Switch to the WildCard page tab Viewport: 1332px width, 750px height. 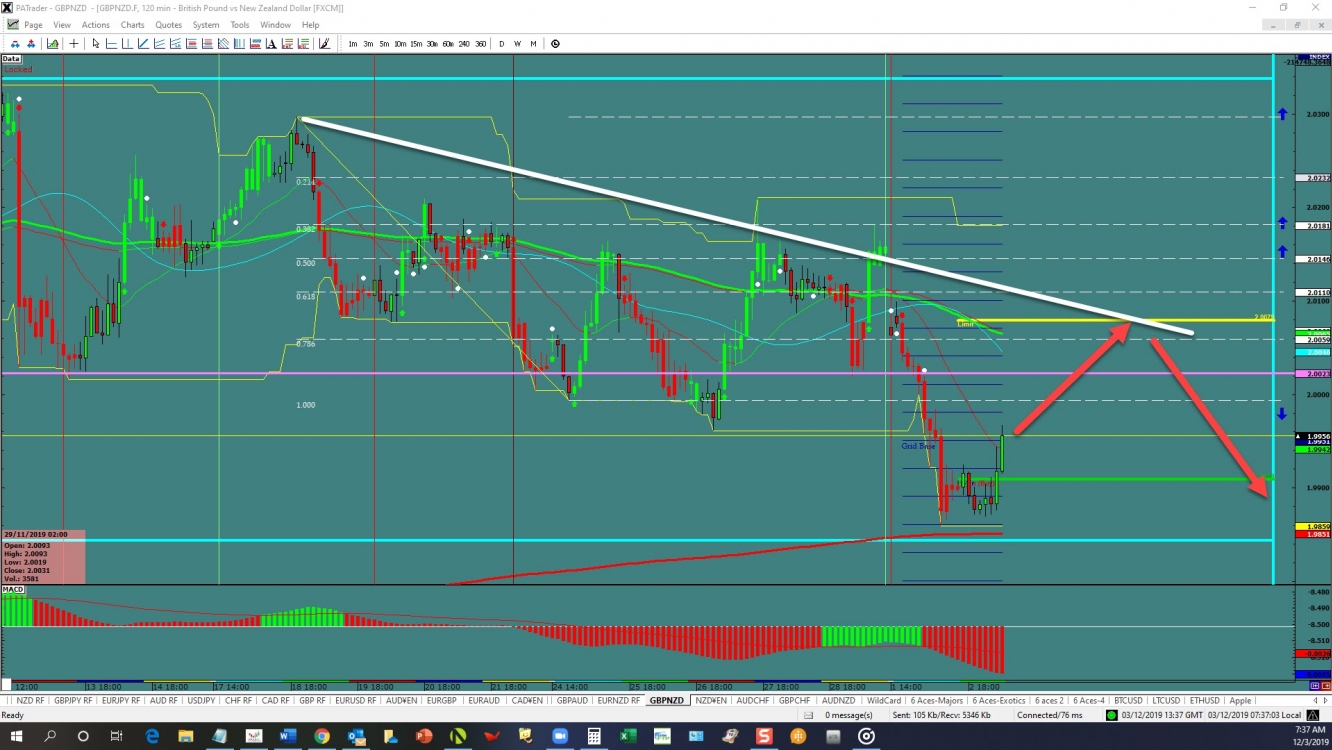coord(884,700)
